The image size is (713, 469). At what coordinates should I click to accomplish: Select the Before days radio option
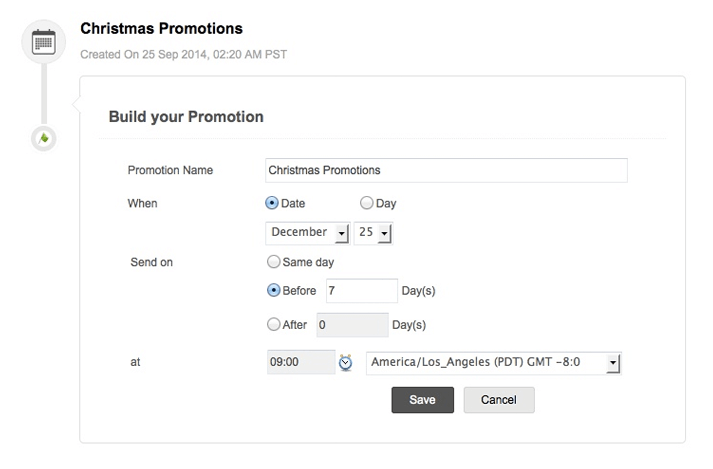point(273,290)
